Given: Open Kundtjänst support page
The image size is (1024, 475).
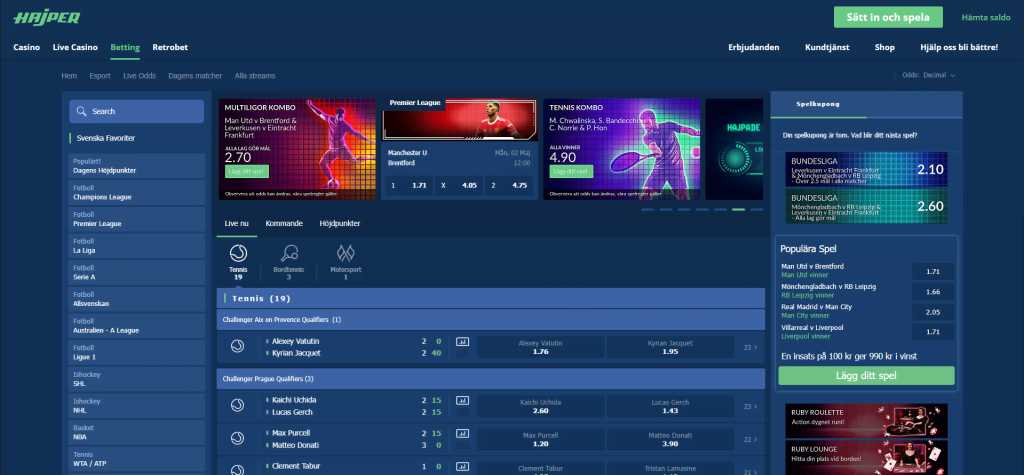Looking at the screenshot, I should click(827, 47).
